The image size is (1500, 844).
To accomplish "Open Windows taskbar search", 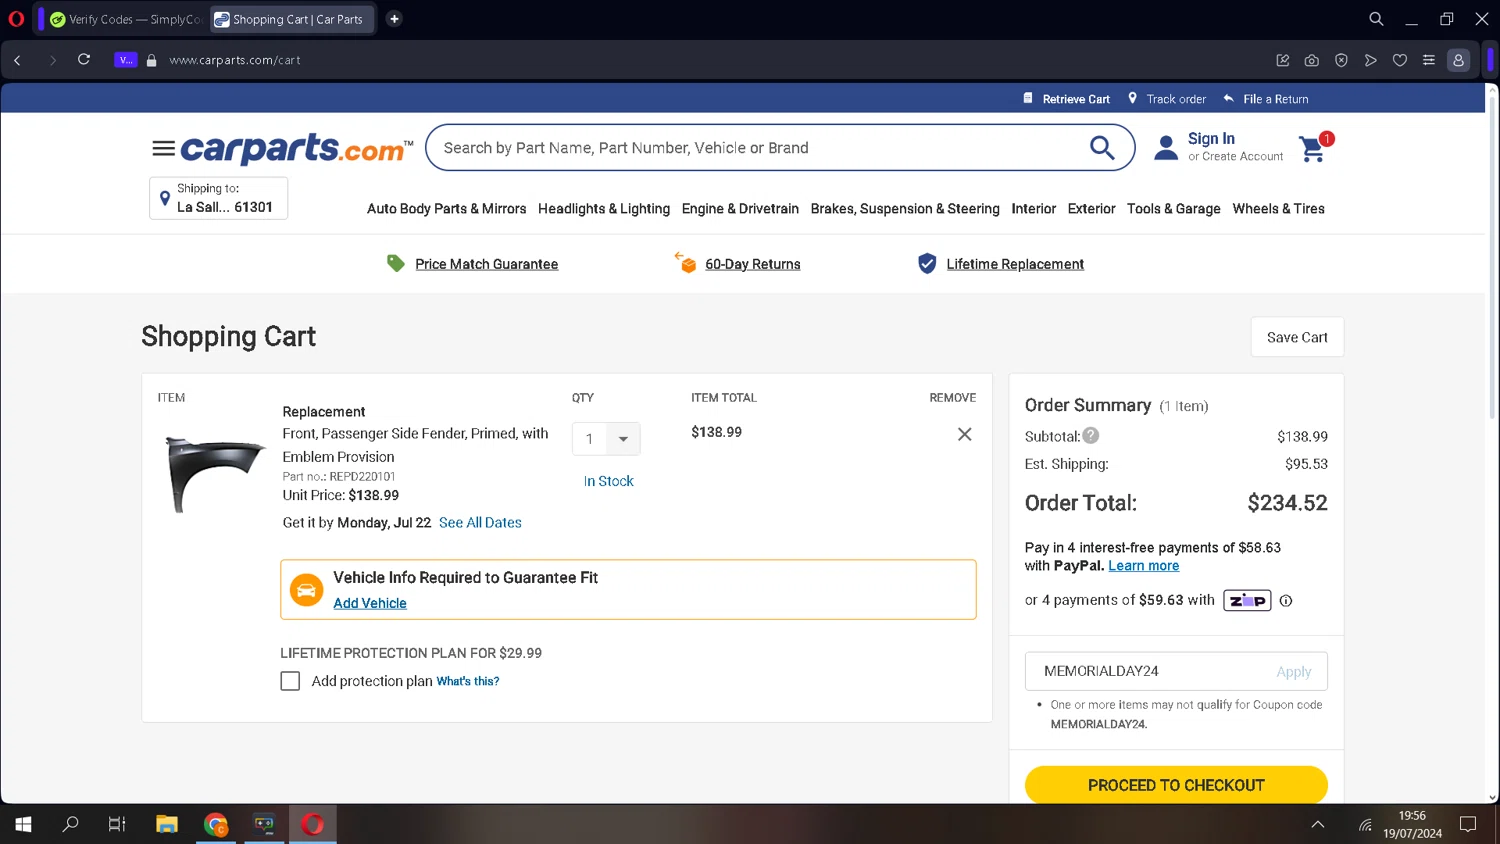I will 70,824.
